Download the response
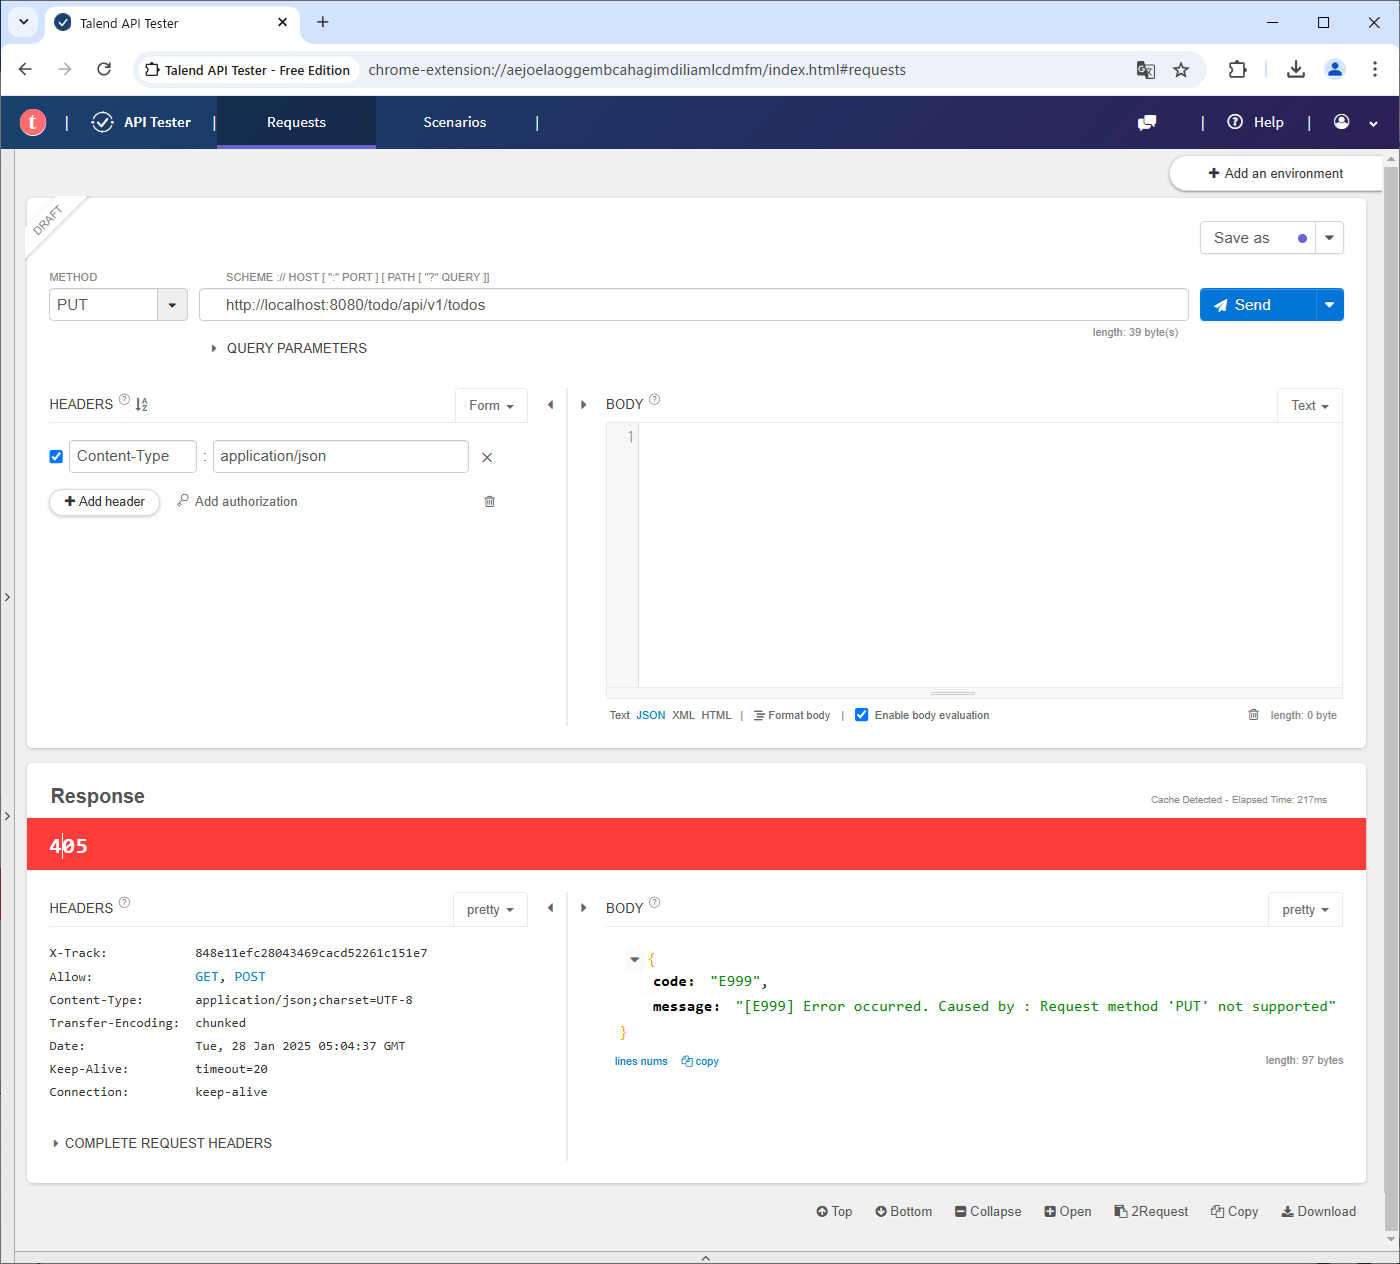1400x1264 pixels. coord(1318,1211)
